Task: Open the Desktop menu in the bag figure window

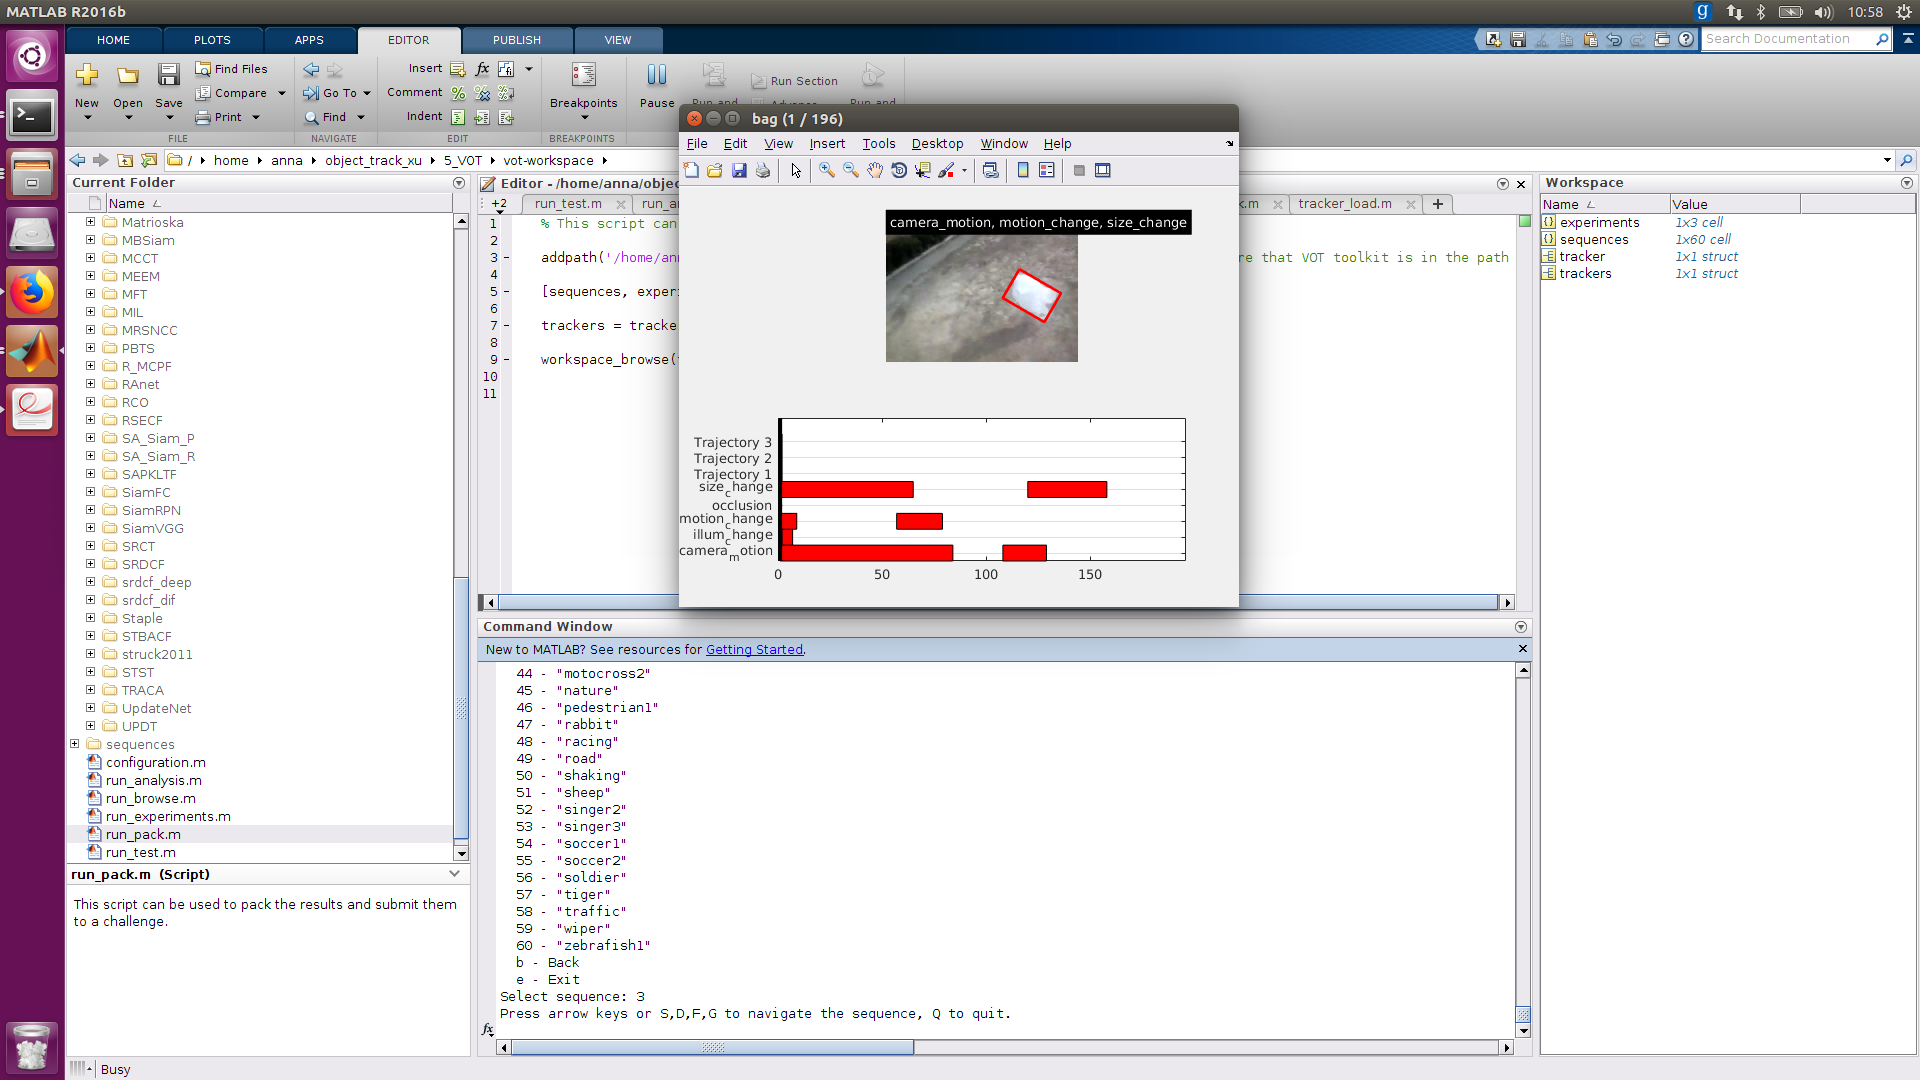Action: 937,143
